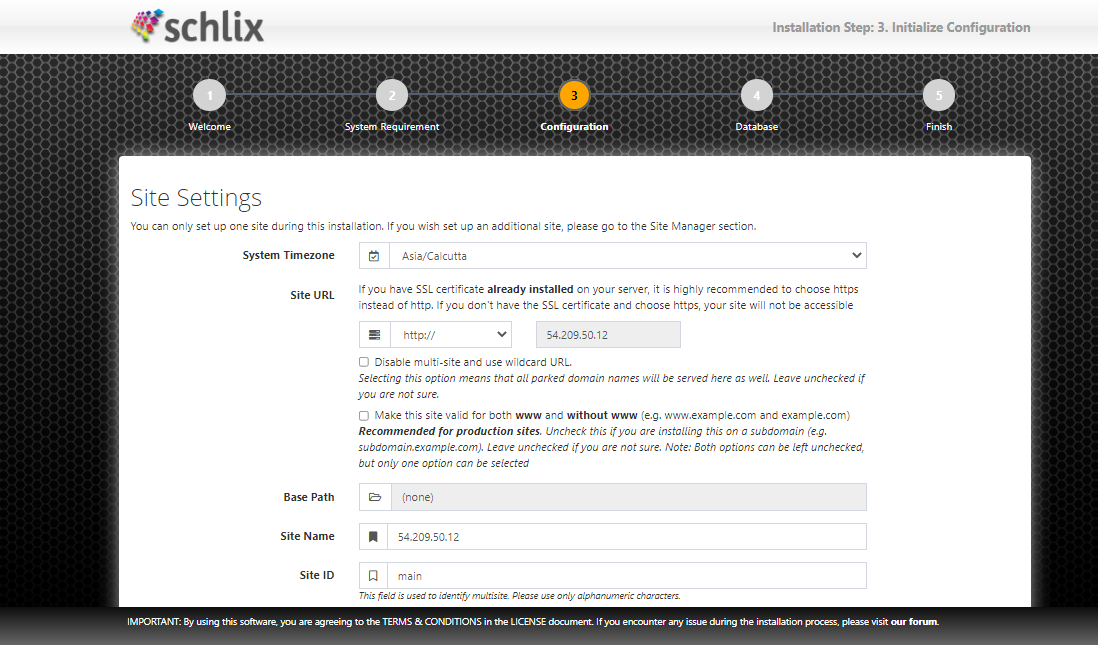Jump to step 5 Finish circle
The height and width of the screenshot is (645, 1098).
coord(939,95)
